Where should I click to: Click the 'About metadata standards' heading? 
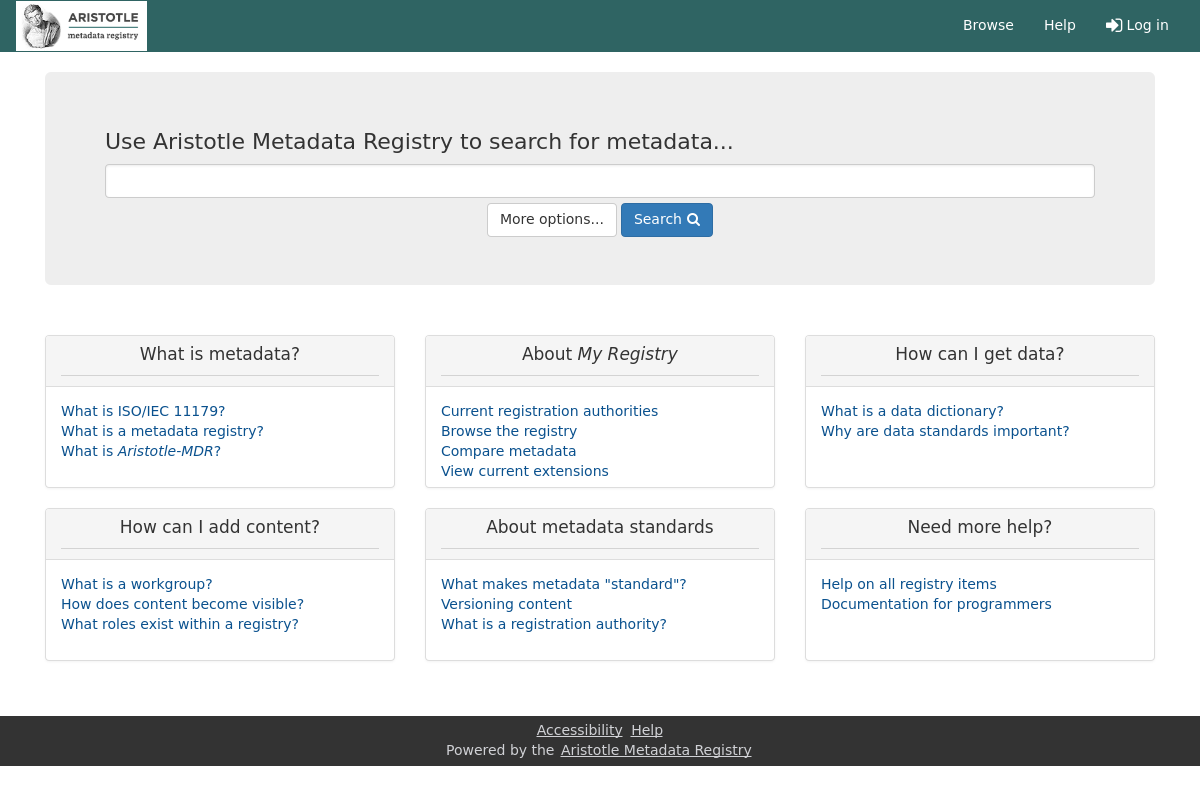pos(600,527)
